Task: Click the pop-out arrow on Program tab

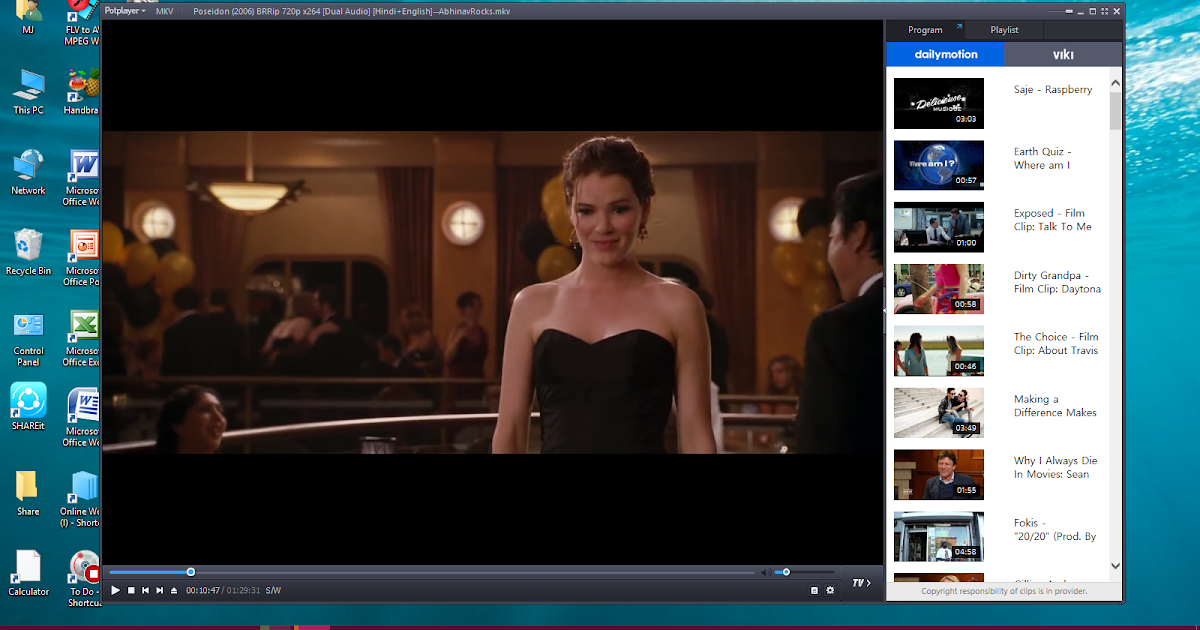Action: pos(959,27)
